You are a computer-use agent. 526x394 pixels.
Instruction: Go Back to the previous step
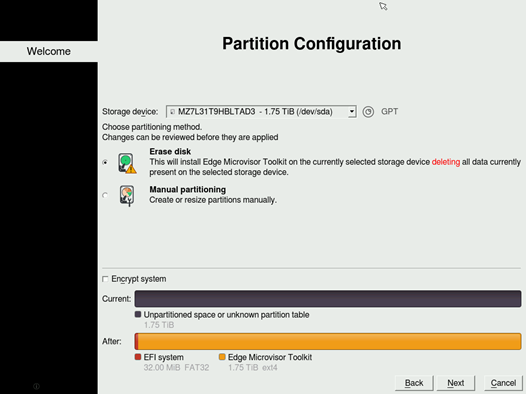(x=414, y=383)
